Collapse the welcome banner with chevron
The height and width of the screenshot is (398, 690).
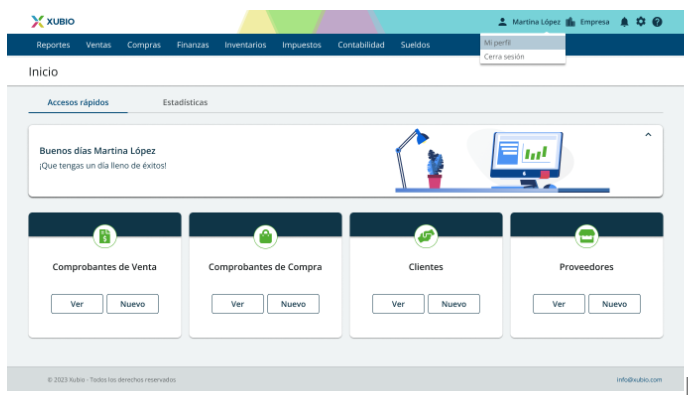(x=648, y=135)
